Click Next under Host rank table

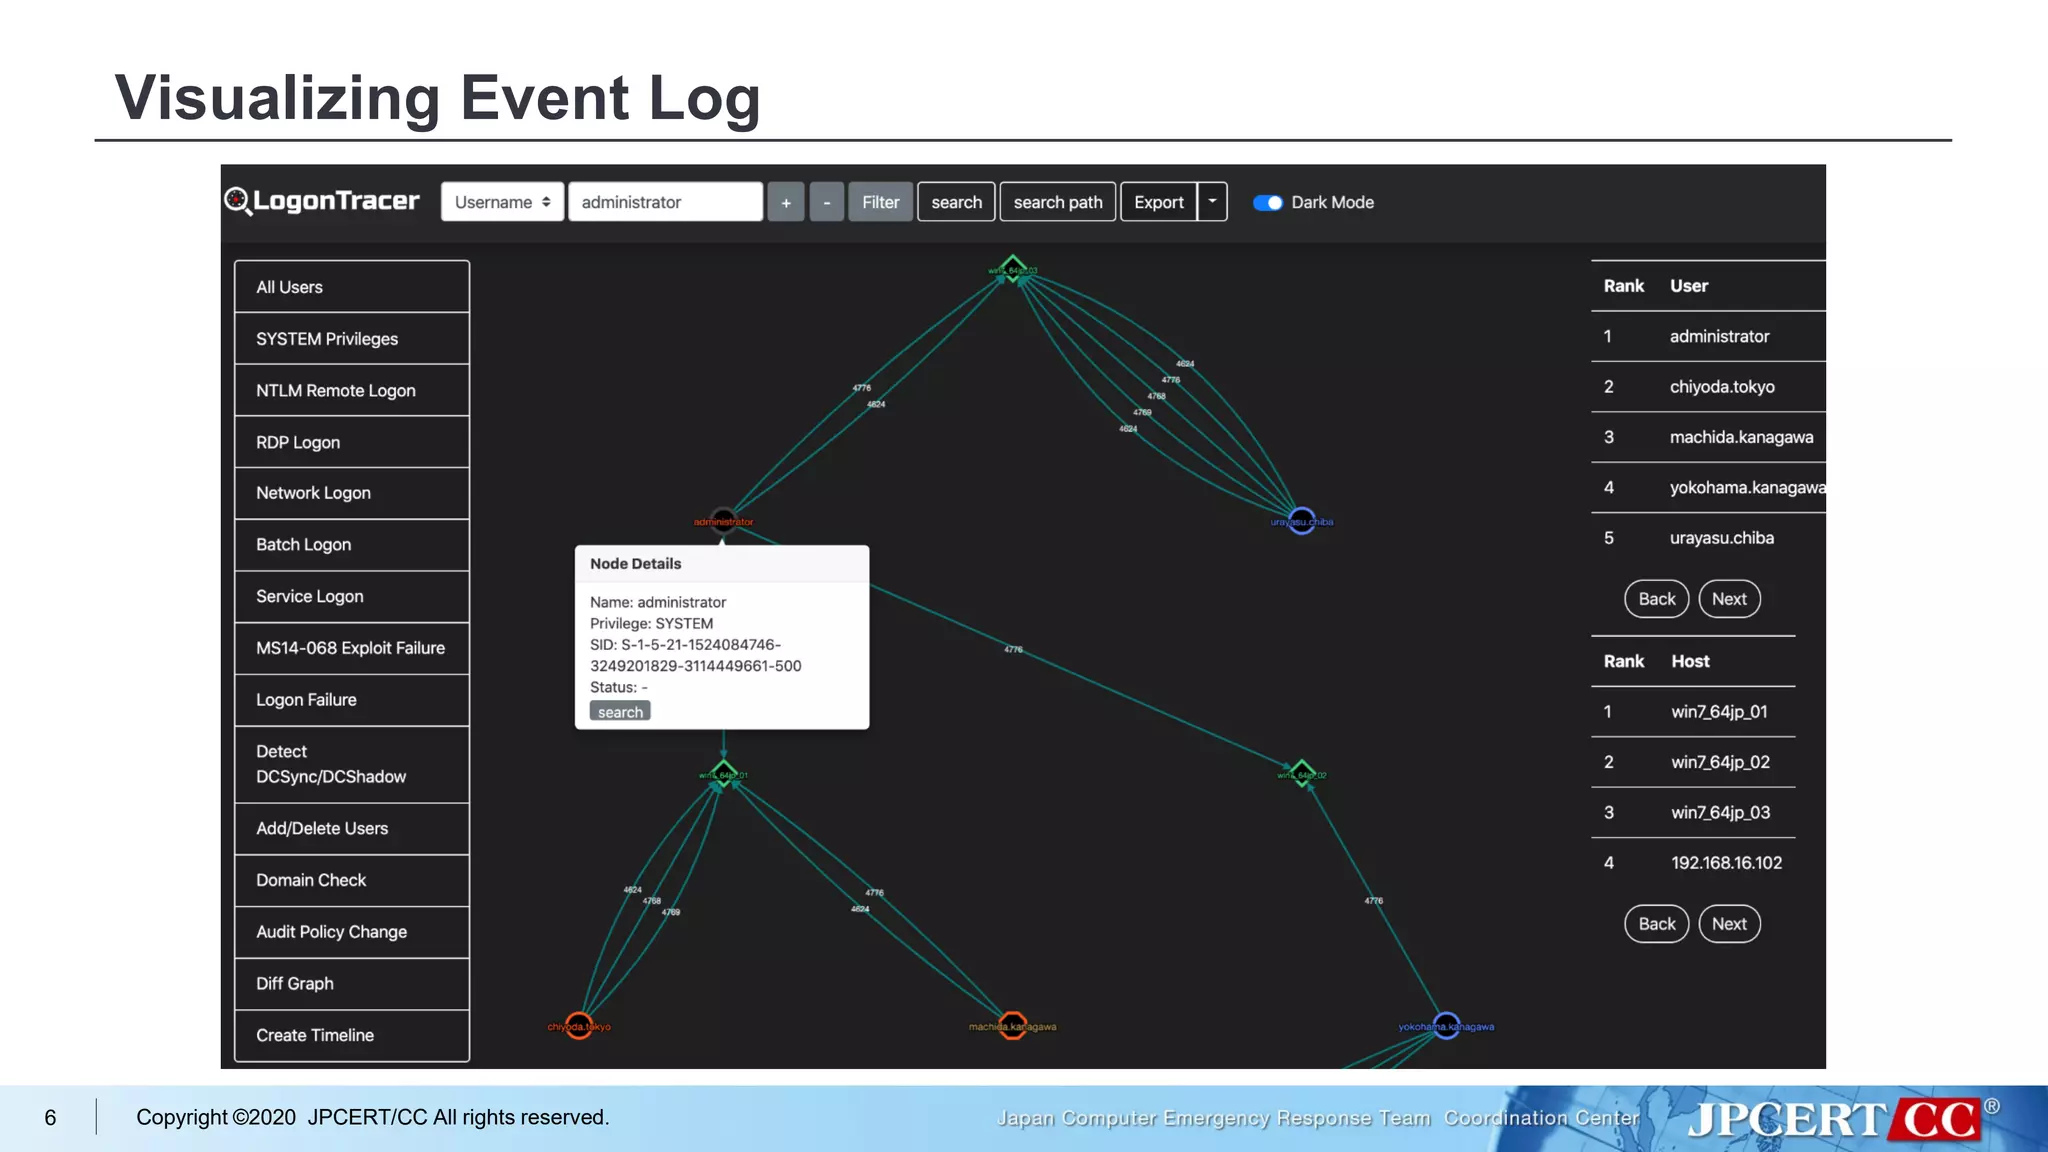[x=1729, y=924]
